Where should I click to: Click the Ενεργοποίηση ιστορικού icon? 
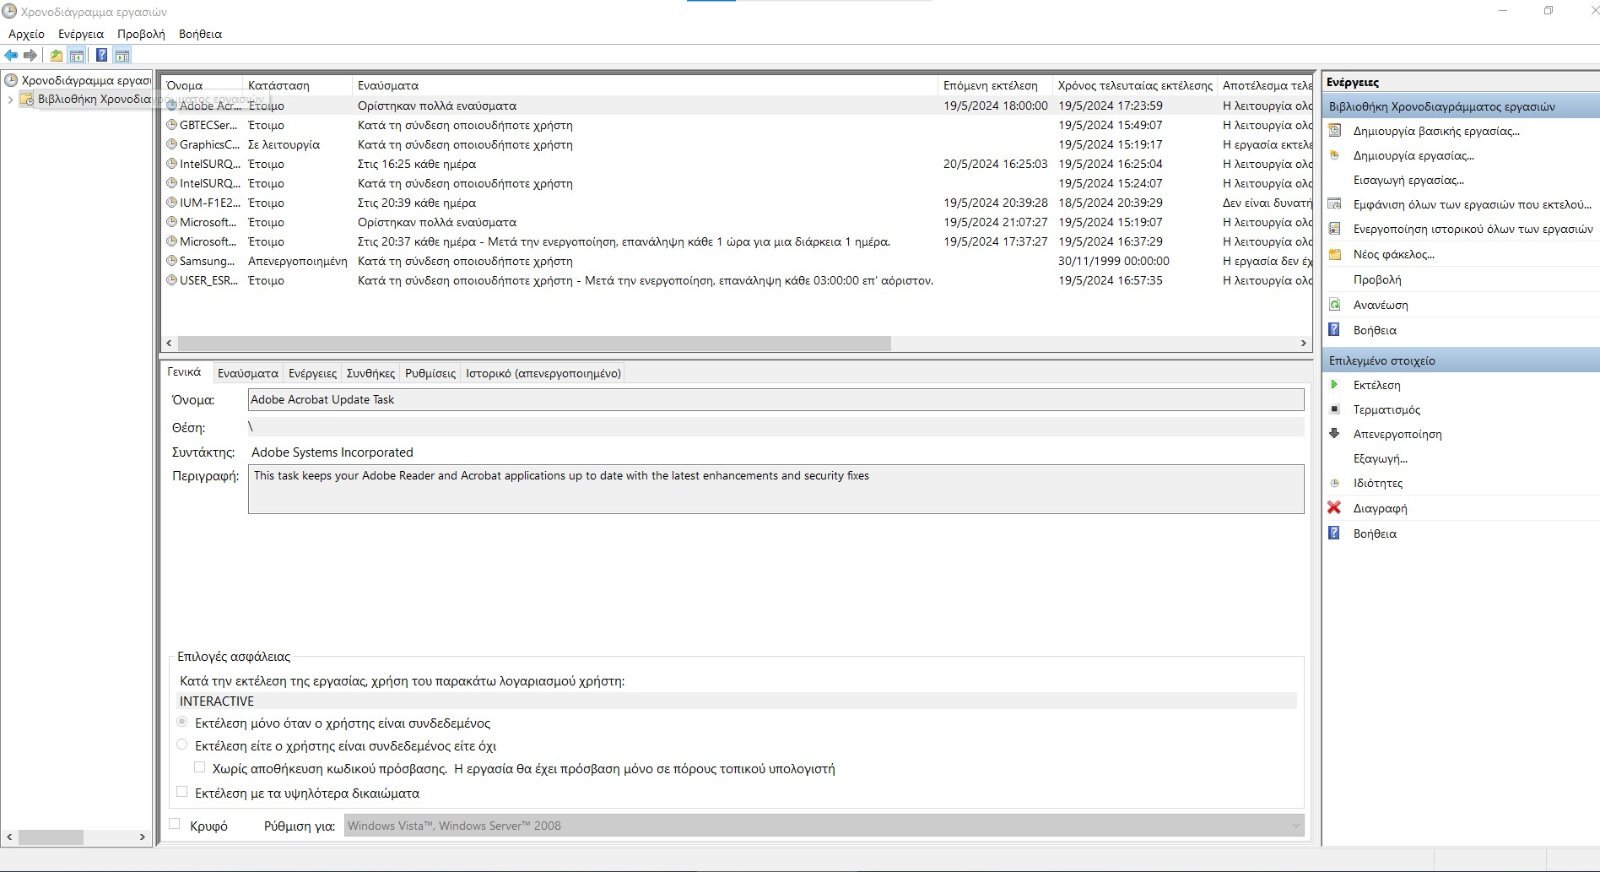pyautogui.click(x=1334, y=229)
